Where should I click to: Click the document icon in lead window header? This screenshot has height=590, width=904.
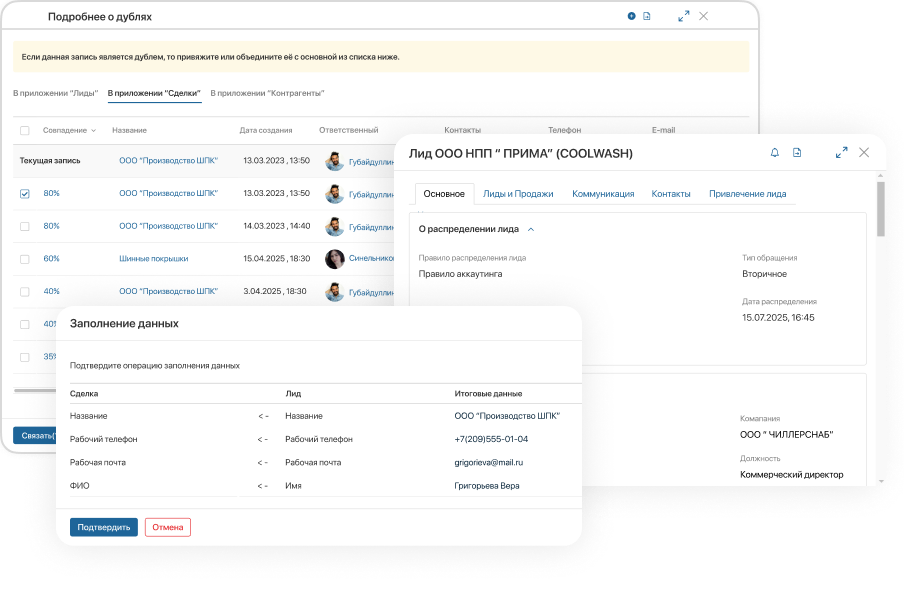(797, 153)
